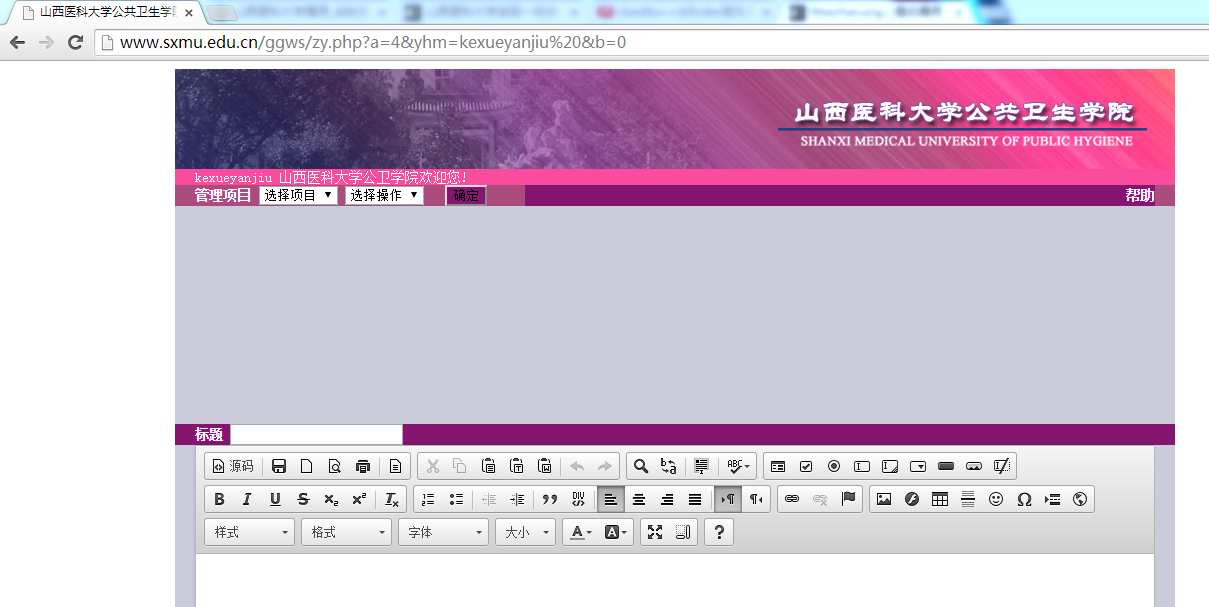This screenshot has height=607, width=1209.
Task: Expand the 选择操作 dropdown
Action: click(384, 195)
